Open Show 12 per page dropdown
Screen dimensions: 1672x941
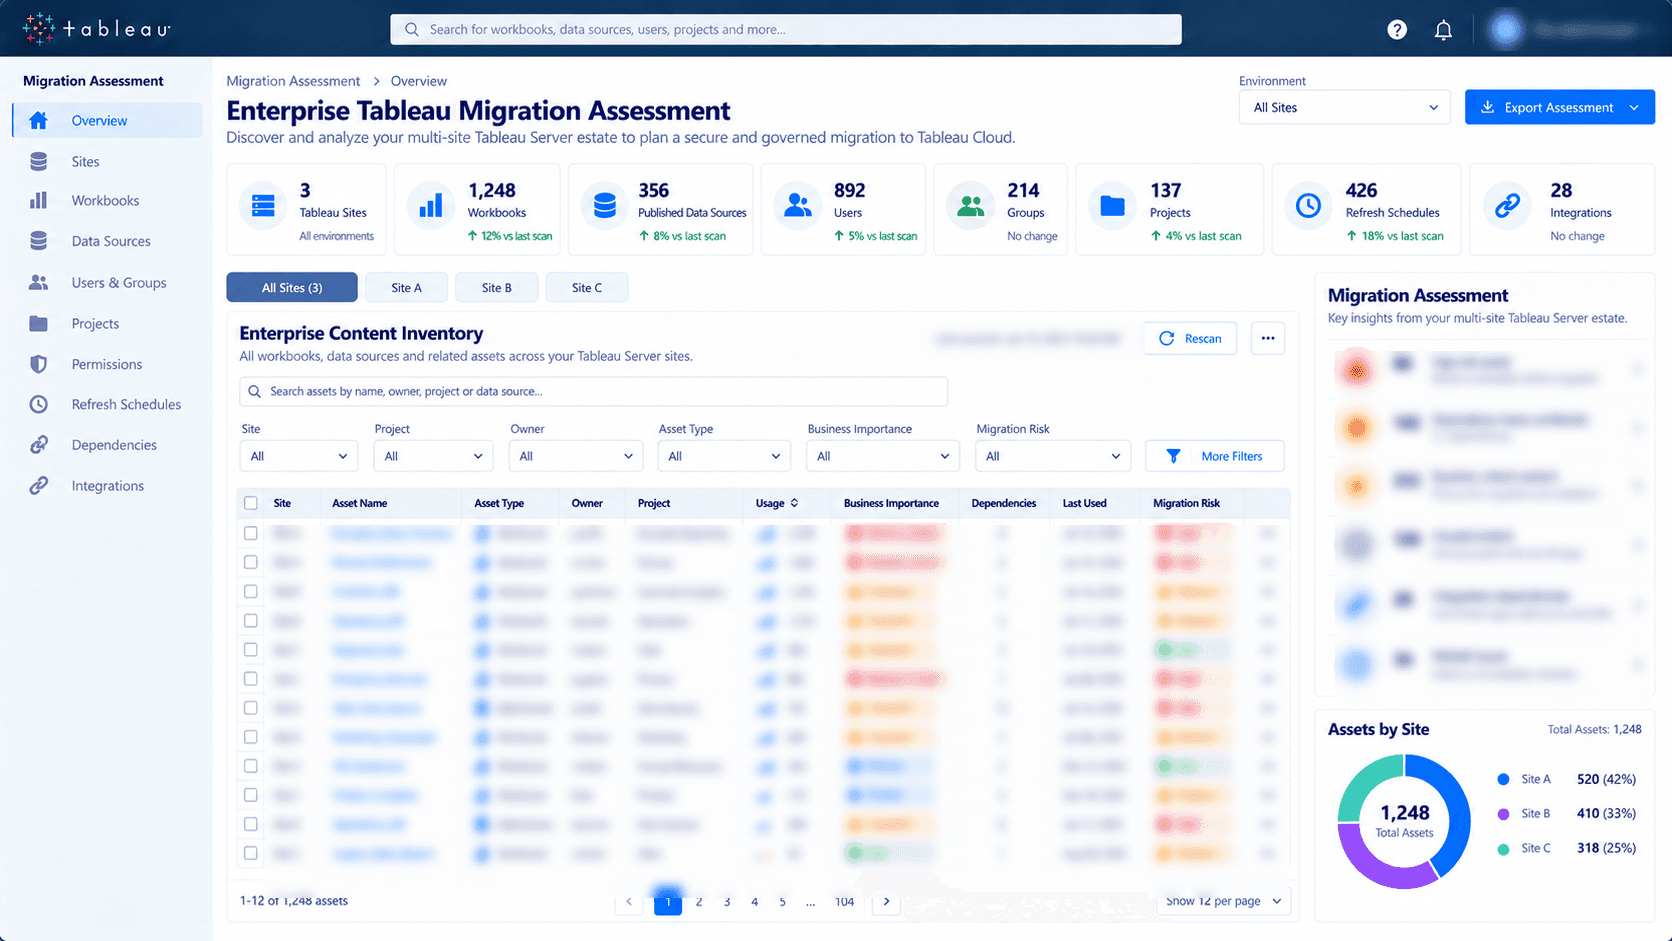click(1224, 901)
